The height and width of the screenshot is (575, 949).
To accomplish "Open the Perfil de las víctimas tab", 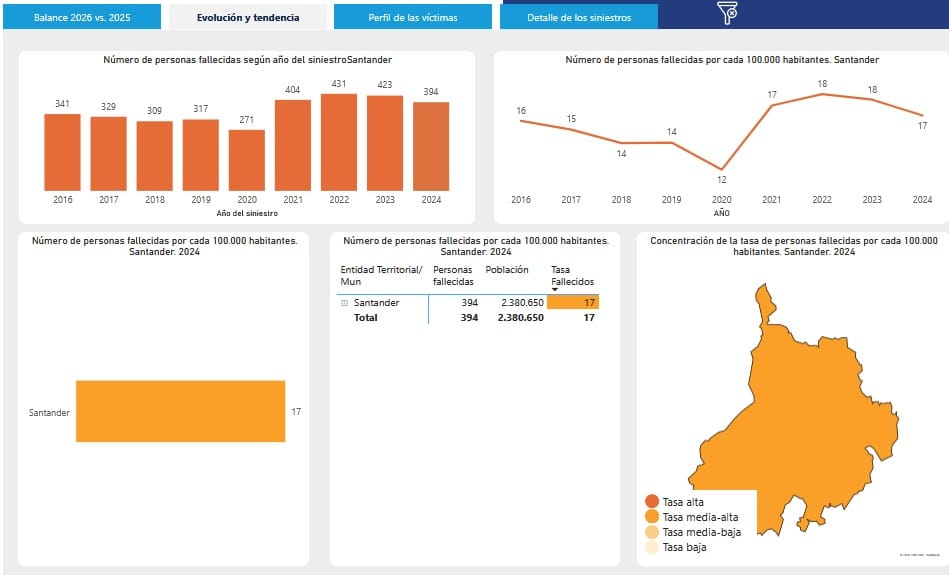I will coord(412,17).
